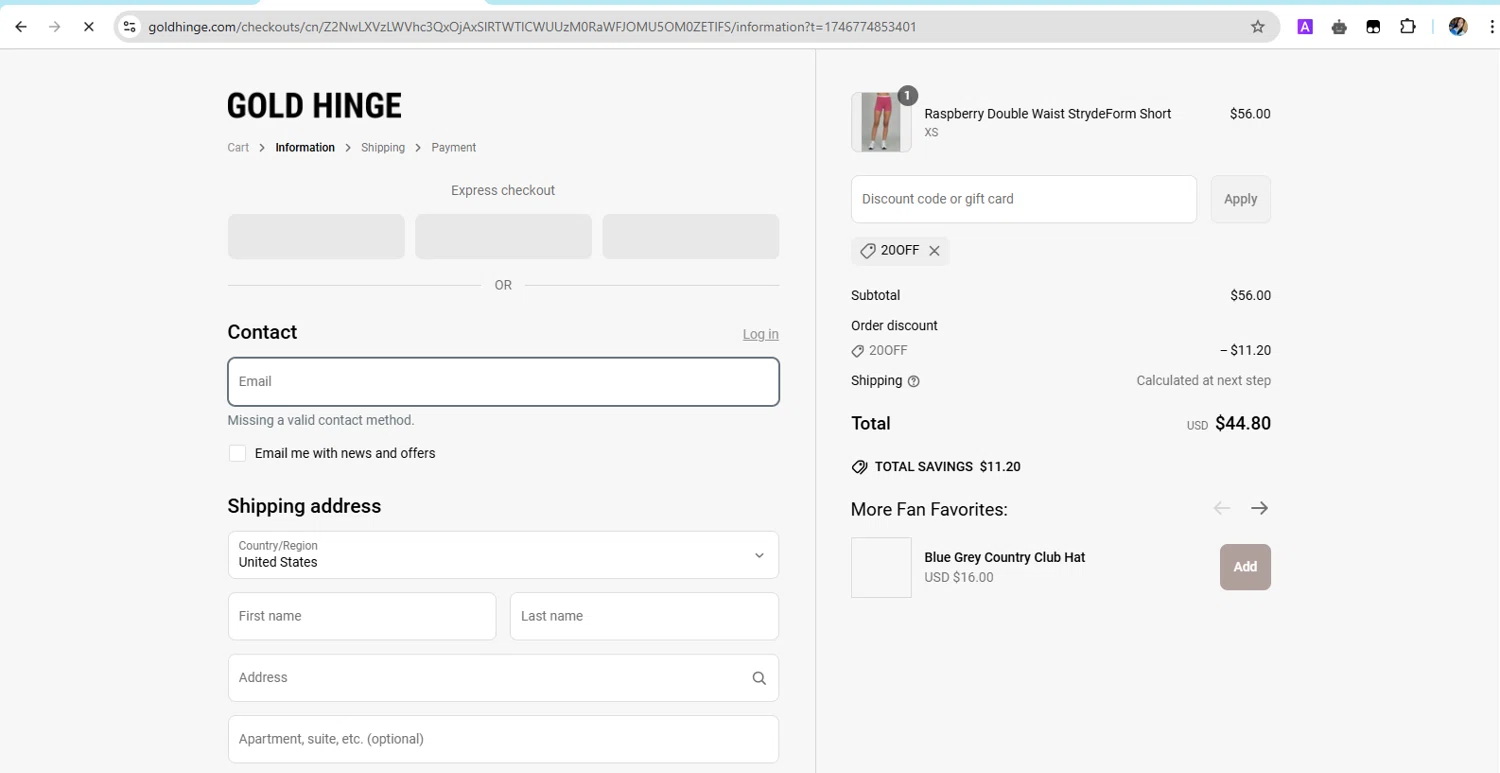Add Blue Grey Country Club Hat
Screen dimensions: 1500x773
tap(1245, 567)
